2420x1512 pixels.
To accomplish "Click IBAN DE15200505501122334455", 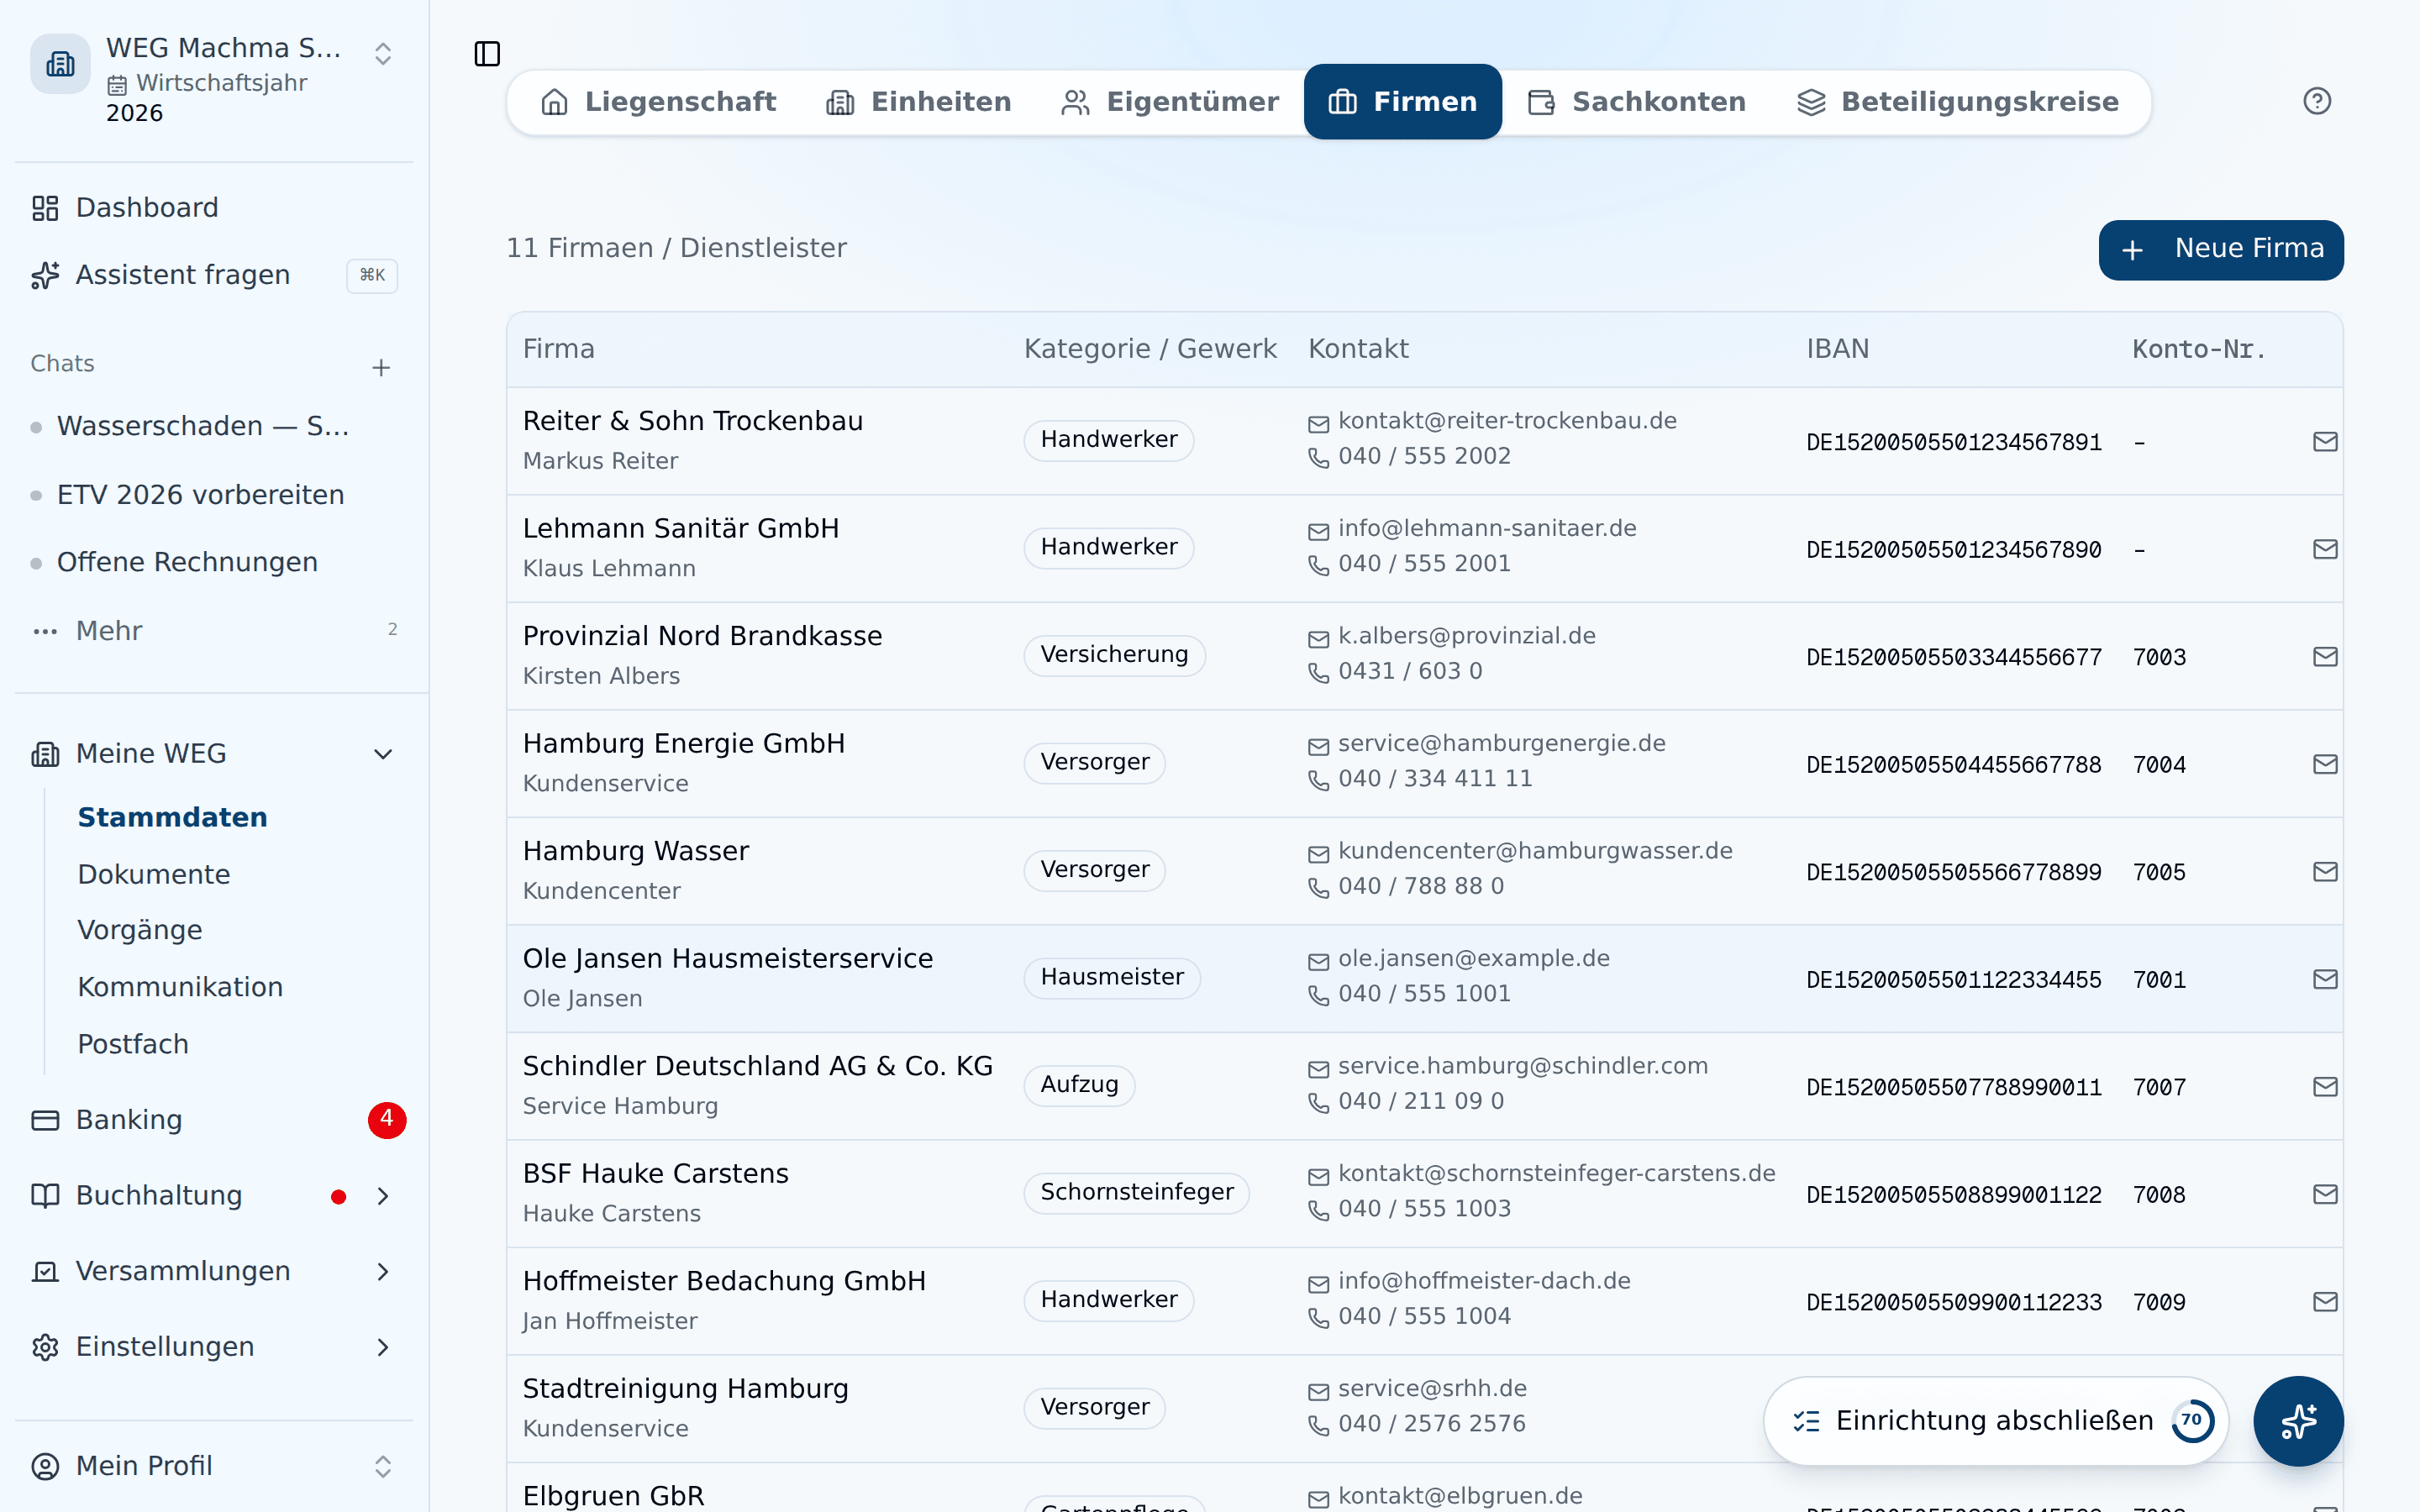I will [x=1953, y=980].
